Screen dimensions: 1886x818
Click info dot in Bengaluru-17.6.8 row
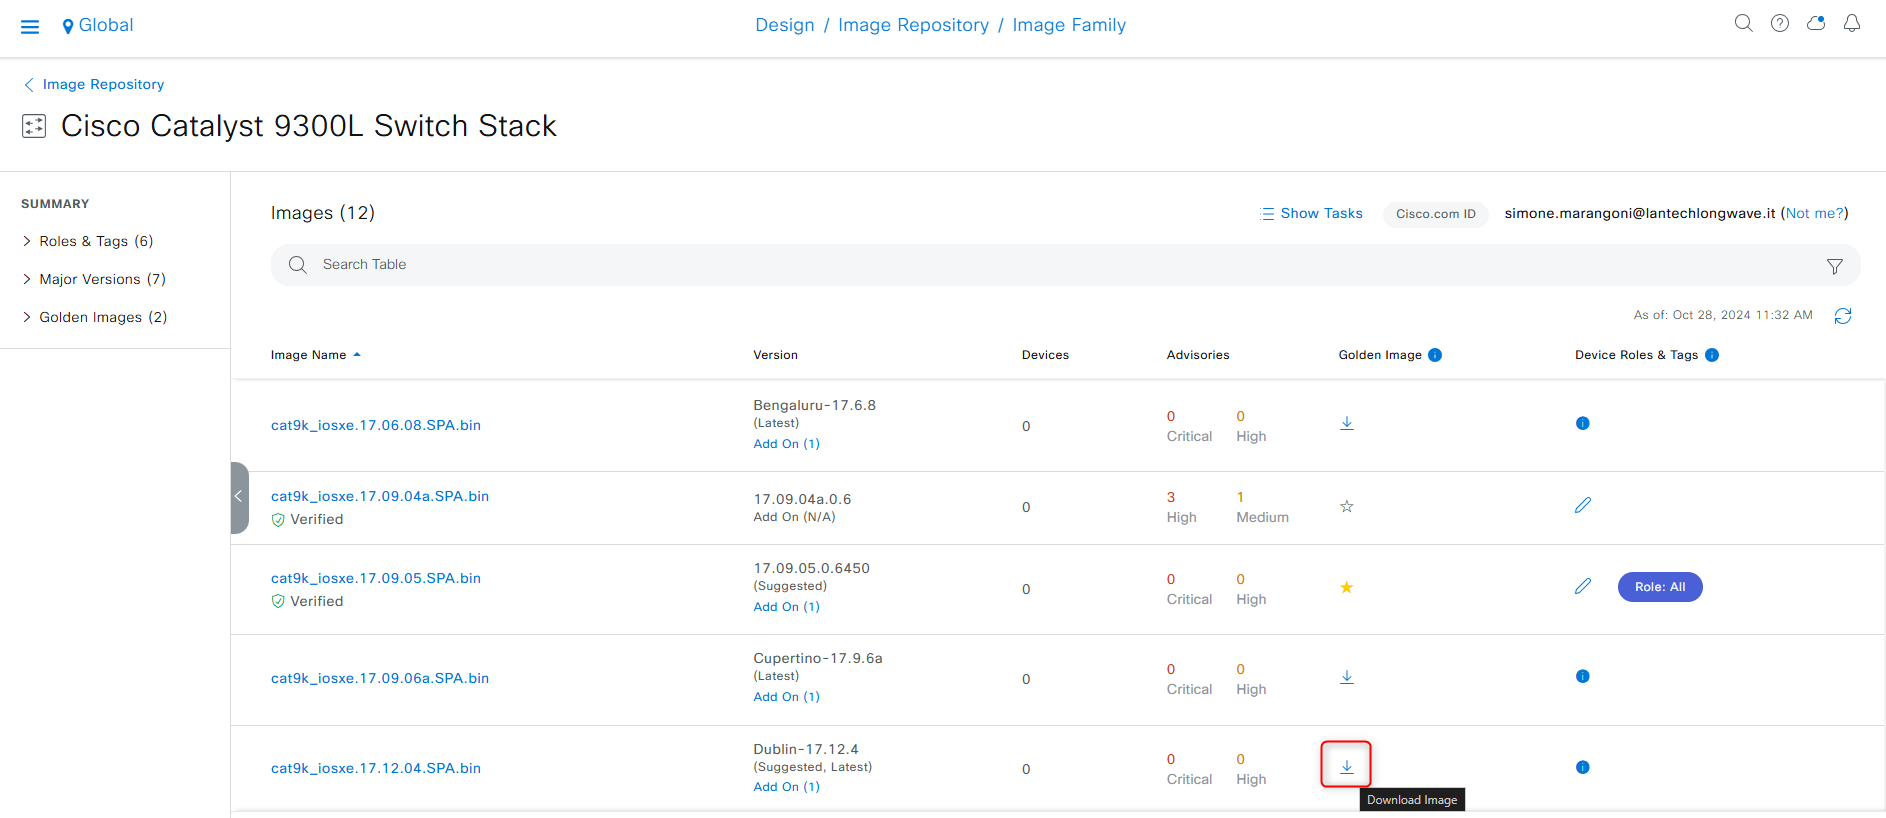(1582, 423)
